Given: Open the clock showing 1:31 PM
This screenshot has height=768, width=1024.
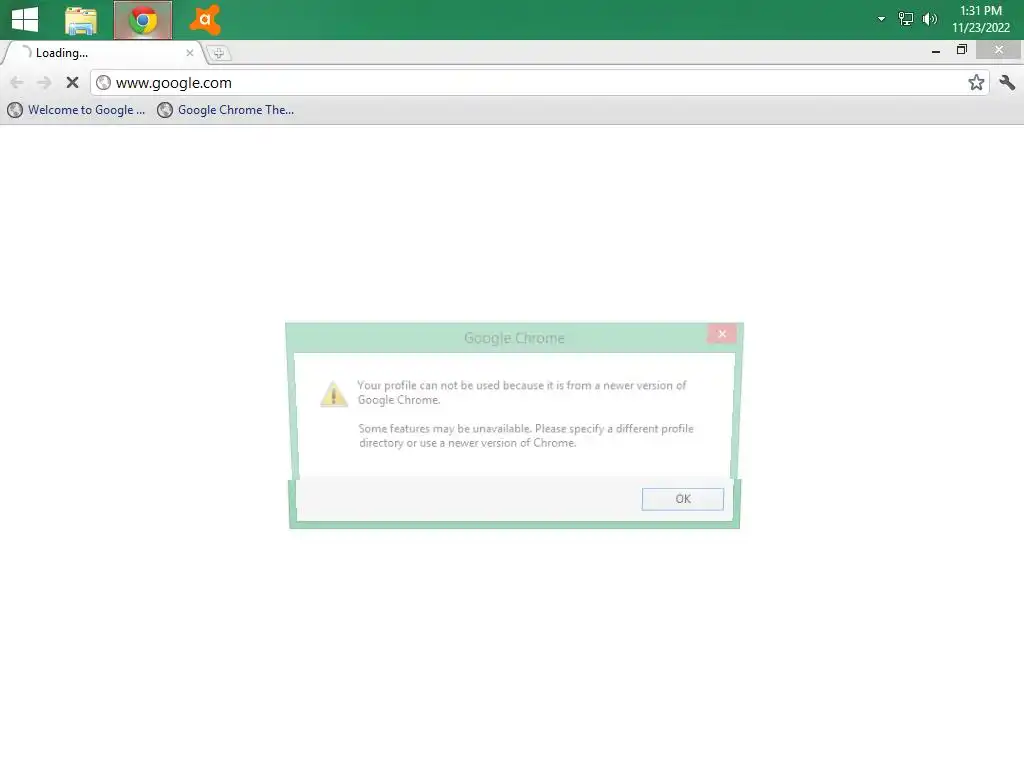Looking at the screenshot, I should (x=980, y=19).
